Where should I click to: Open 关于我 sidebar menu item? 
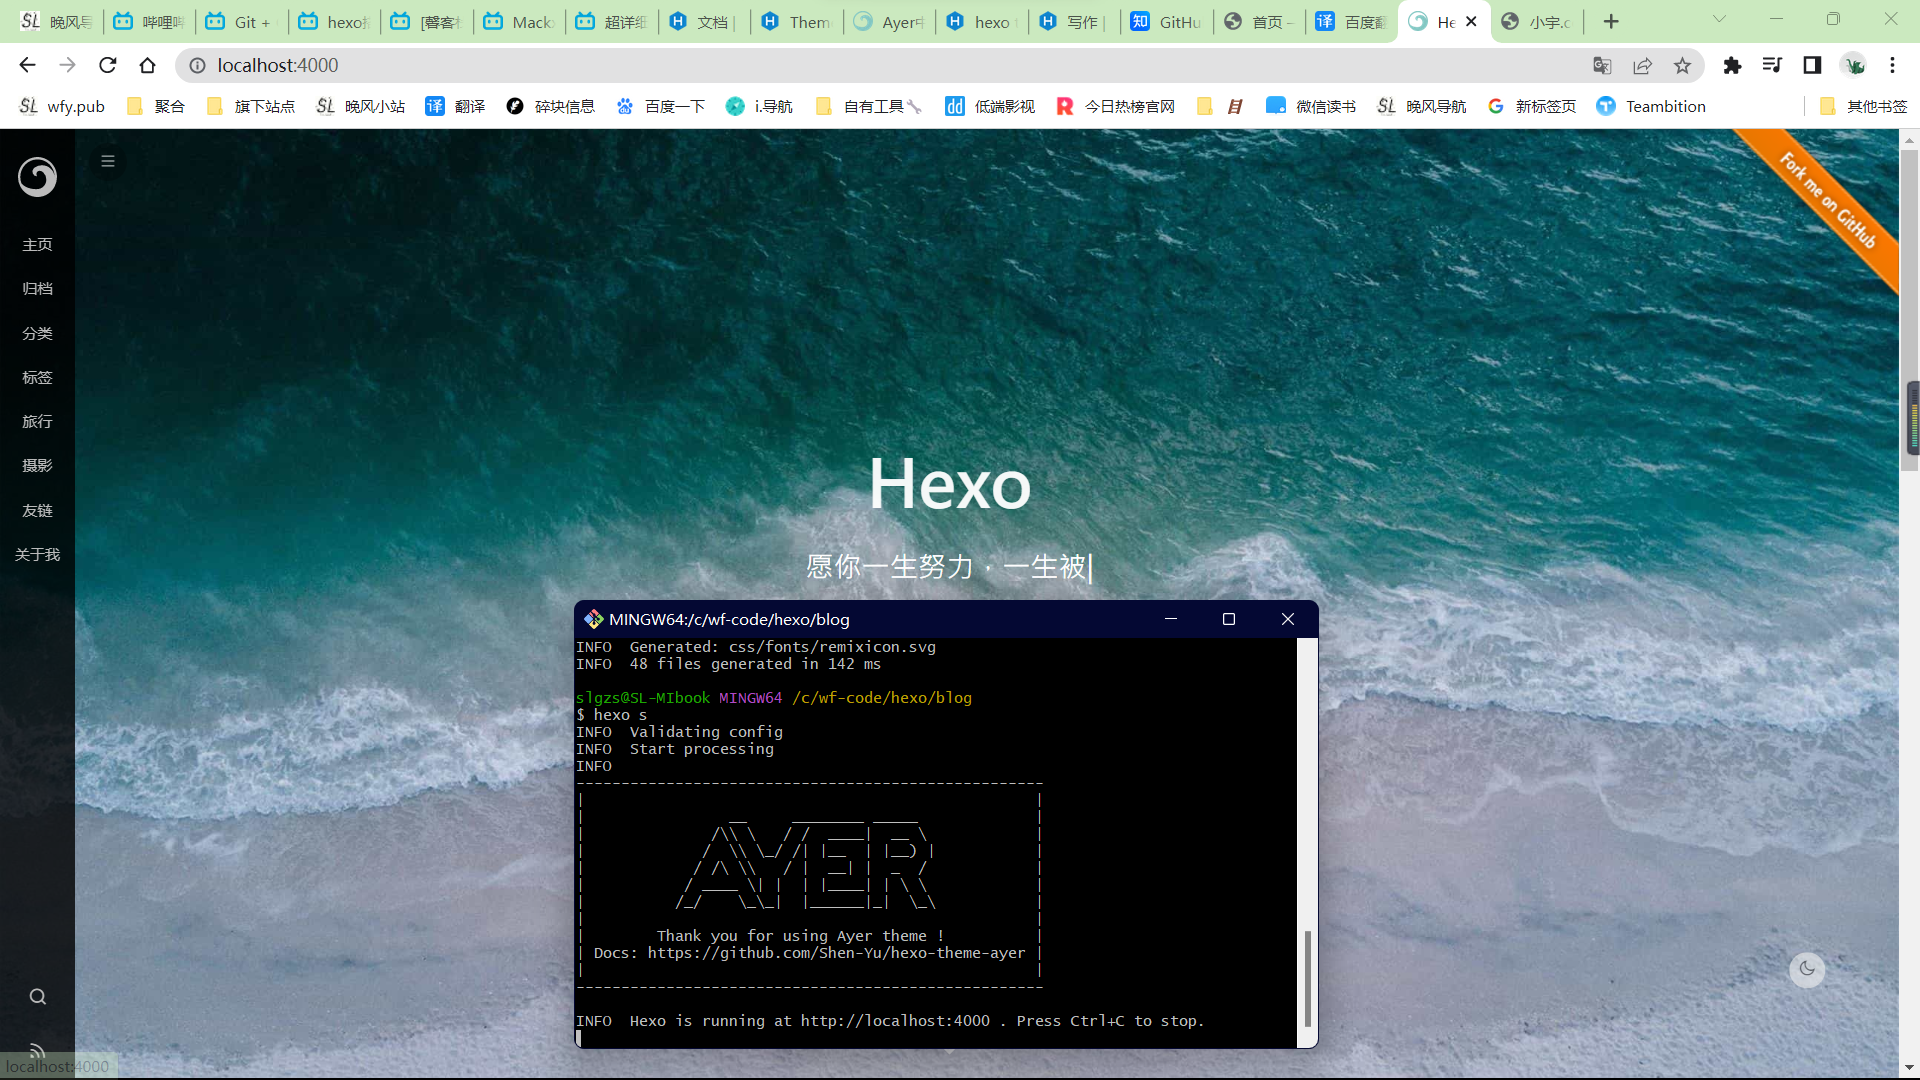pyautogui.click(x=37, y=554)
